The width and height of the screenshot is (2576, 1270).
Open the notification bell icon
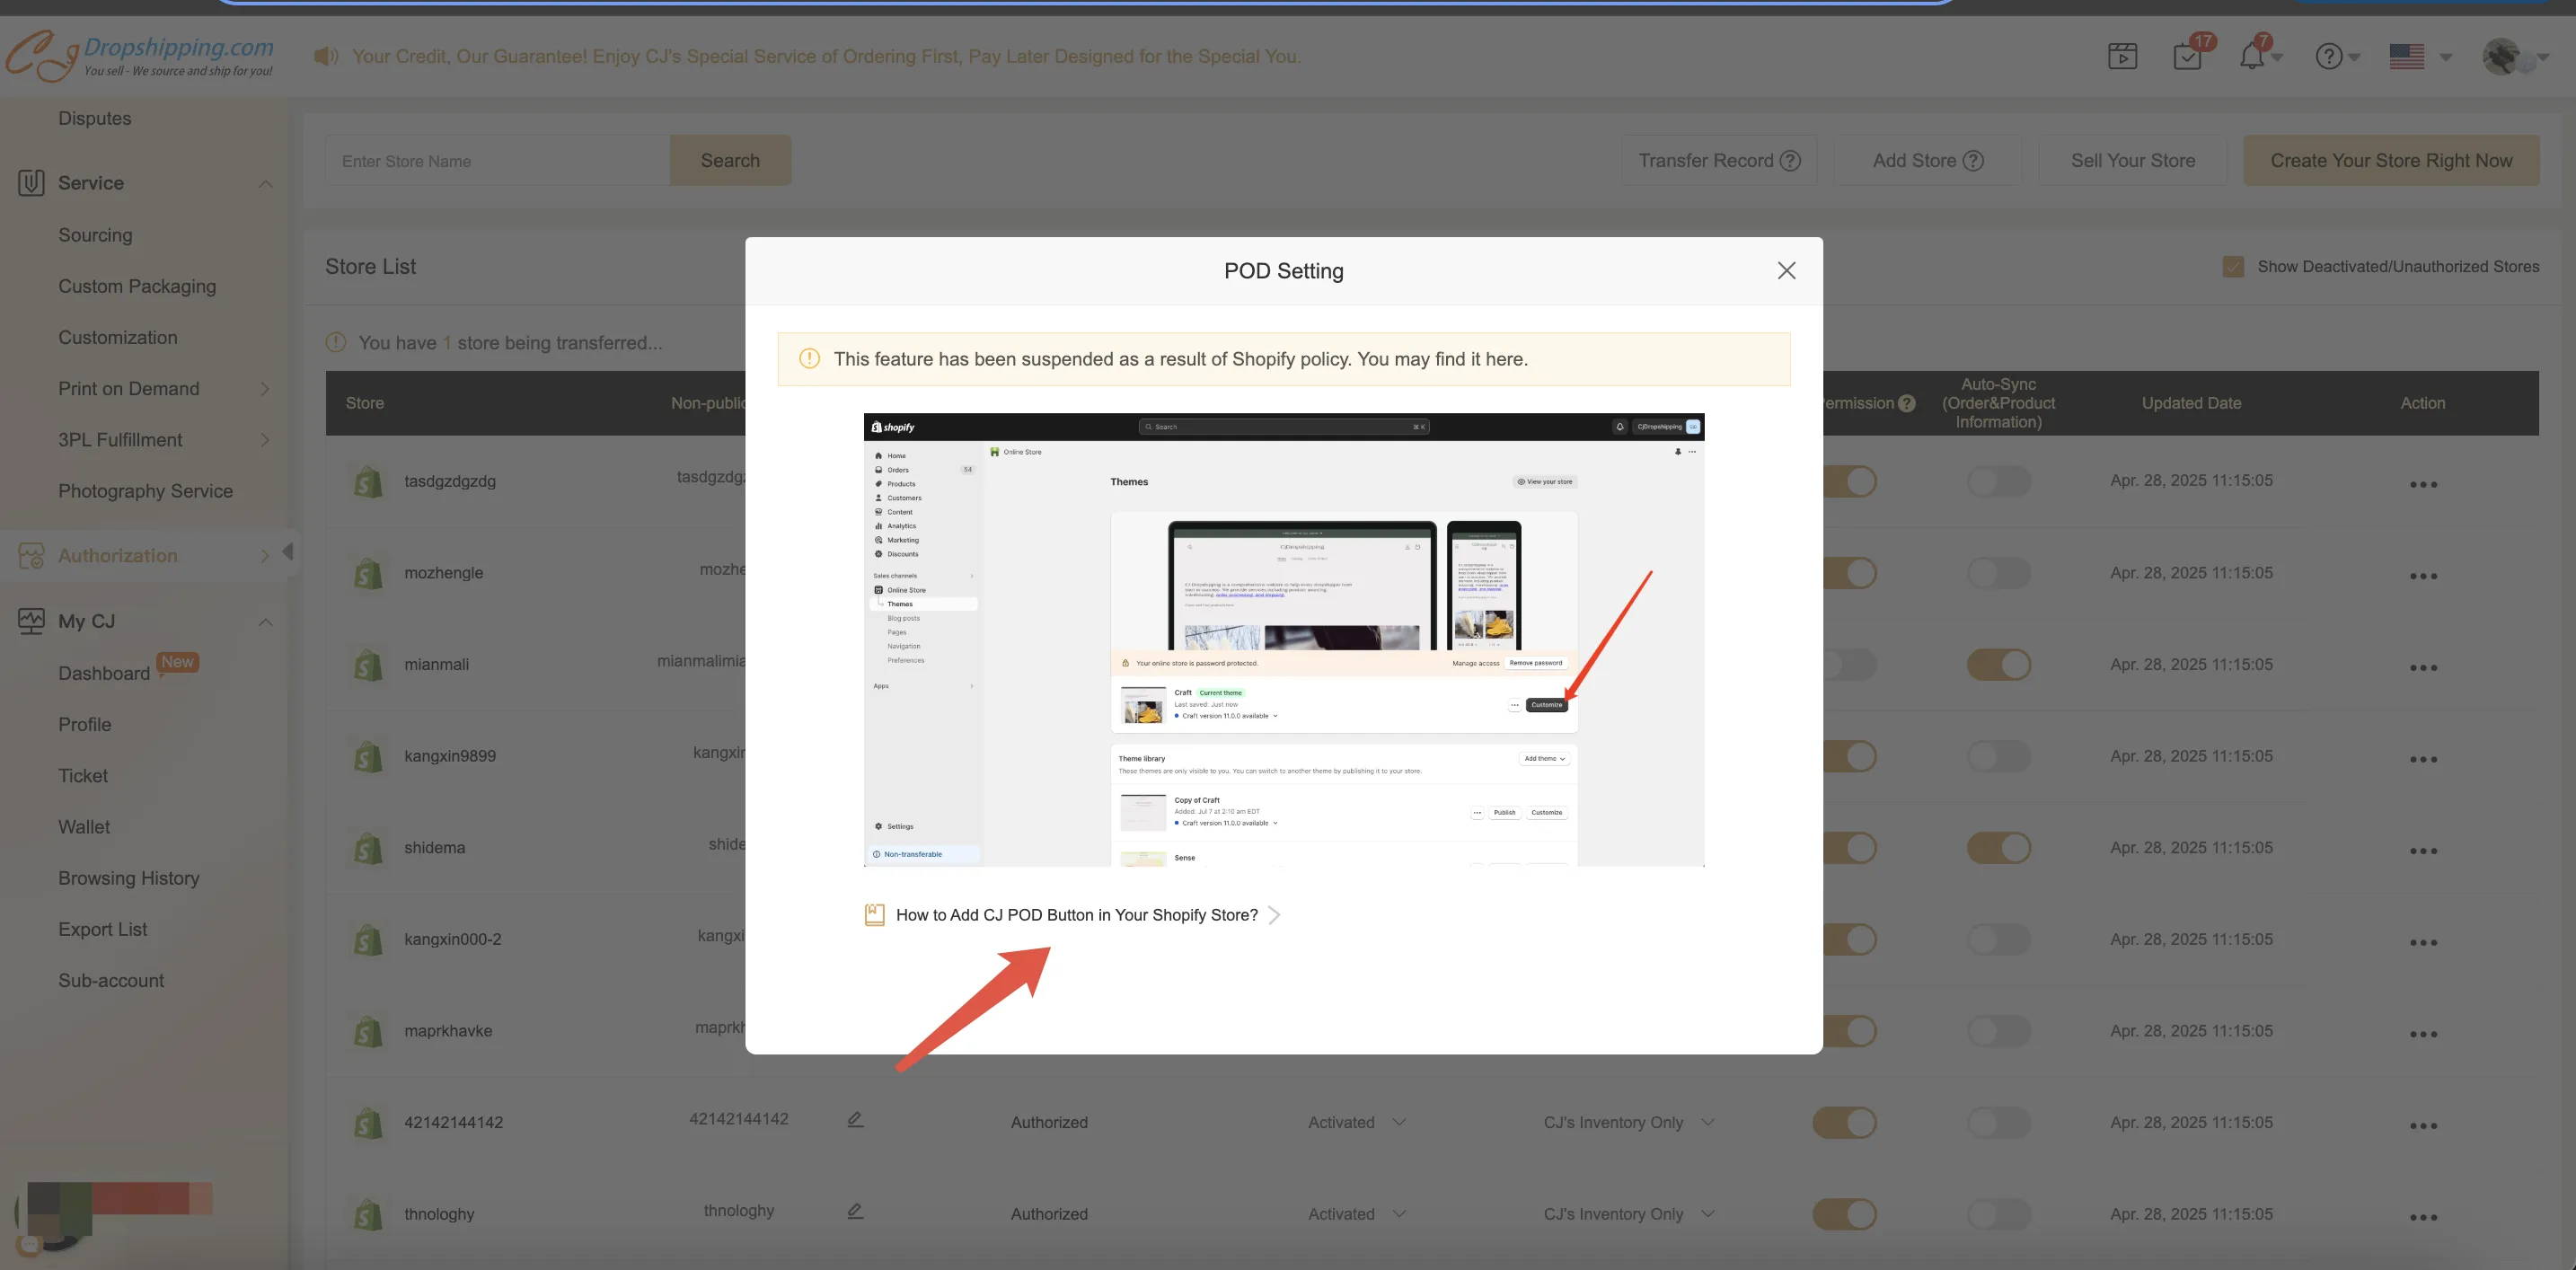(x=2251, y=56)
